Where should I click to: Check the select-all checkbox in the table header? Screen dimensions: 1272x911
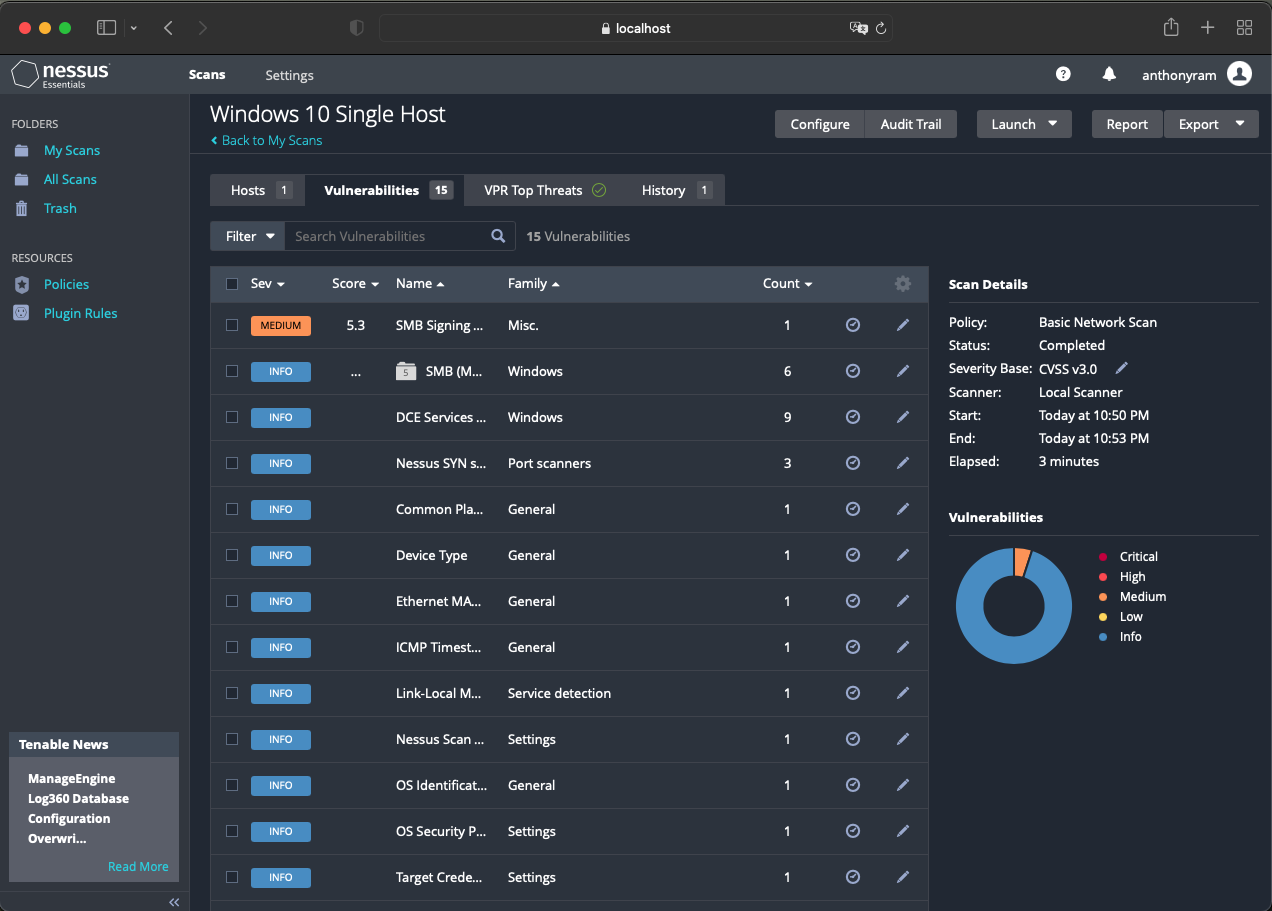point(231,284)
